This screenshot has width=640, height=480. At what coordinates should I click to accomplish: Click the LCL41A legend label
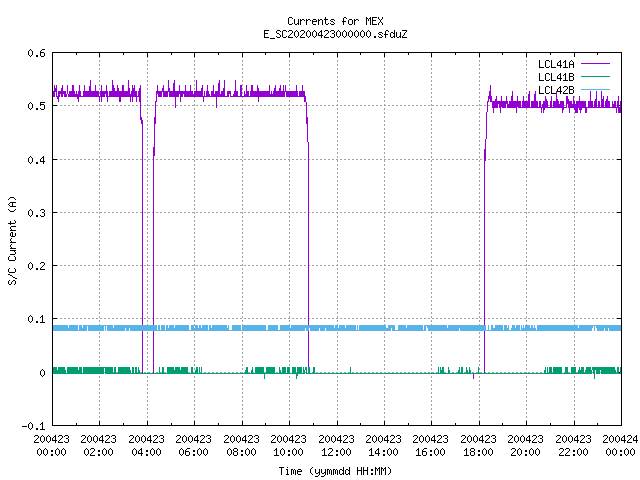pyautogui.click(x=556, y=64)
